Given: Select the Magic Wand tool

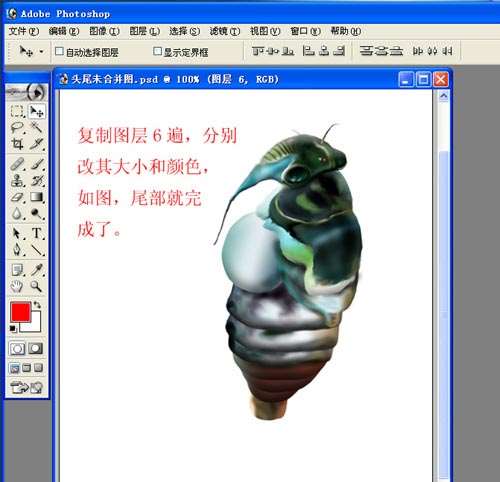Looking at the screenshot, I should click(36, 128).
